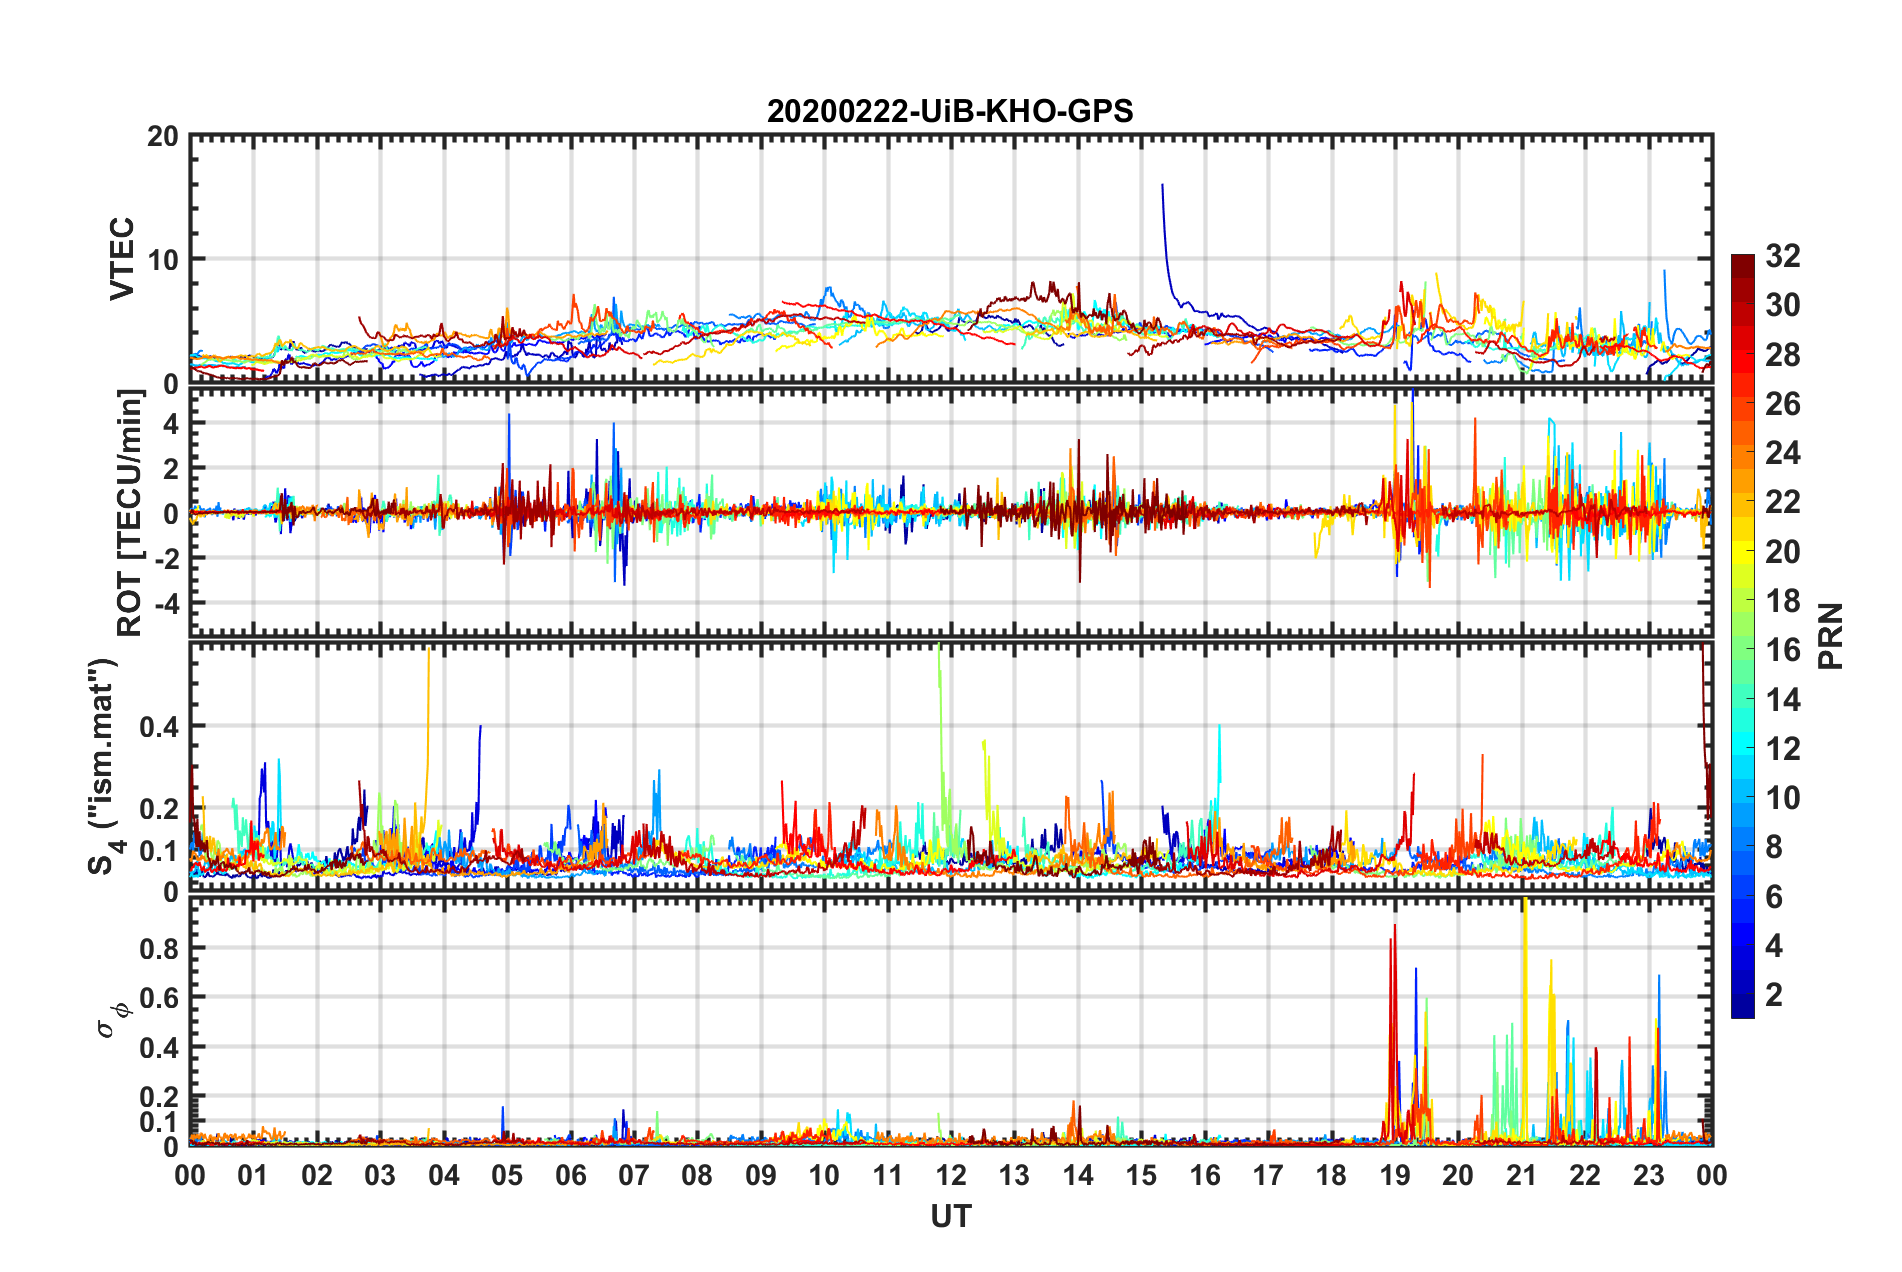Click the 20 label on PRN colorbar
The height and width of the screenshot is (1272, 1902).
pos(1783,552)
